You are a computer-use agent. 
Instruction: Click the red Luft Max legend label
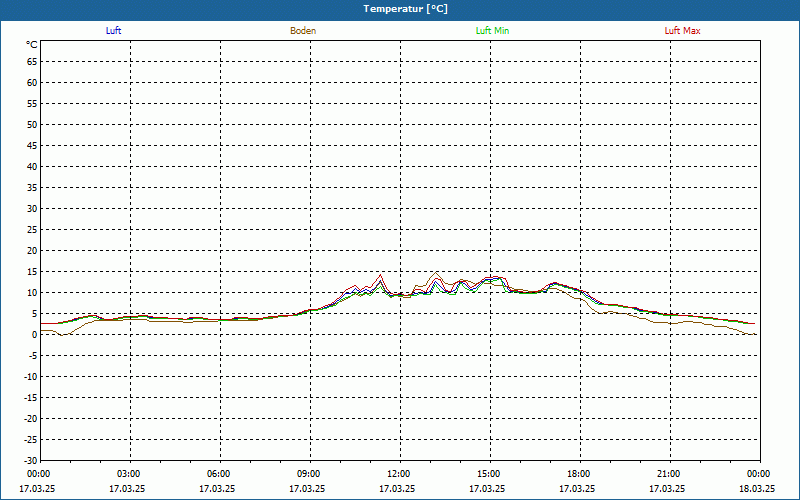(682, 31)
